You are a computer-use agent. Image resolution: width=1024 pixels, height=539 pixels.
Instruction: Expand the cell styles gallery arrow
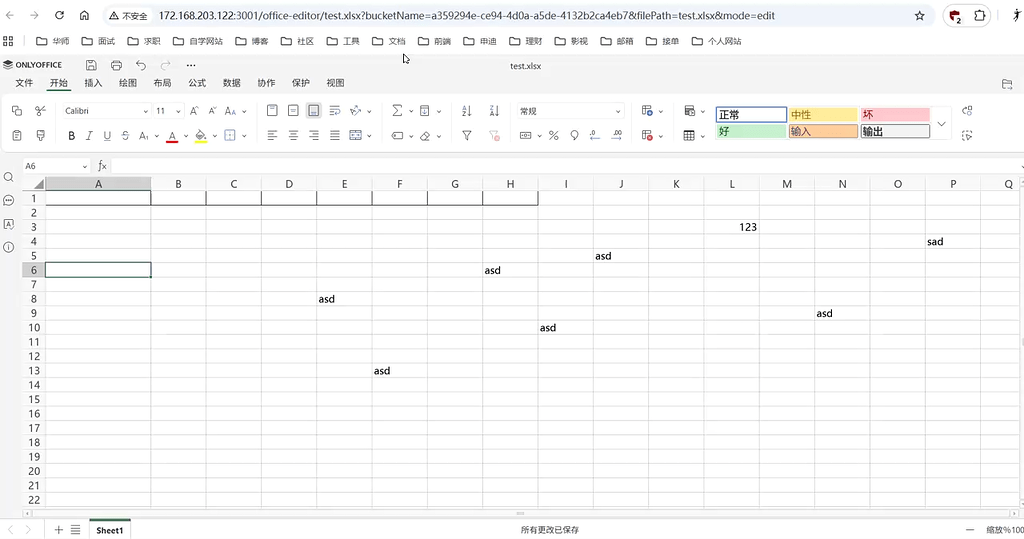(x=941, y=123)
